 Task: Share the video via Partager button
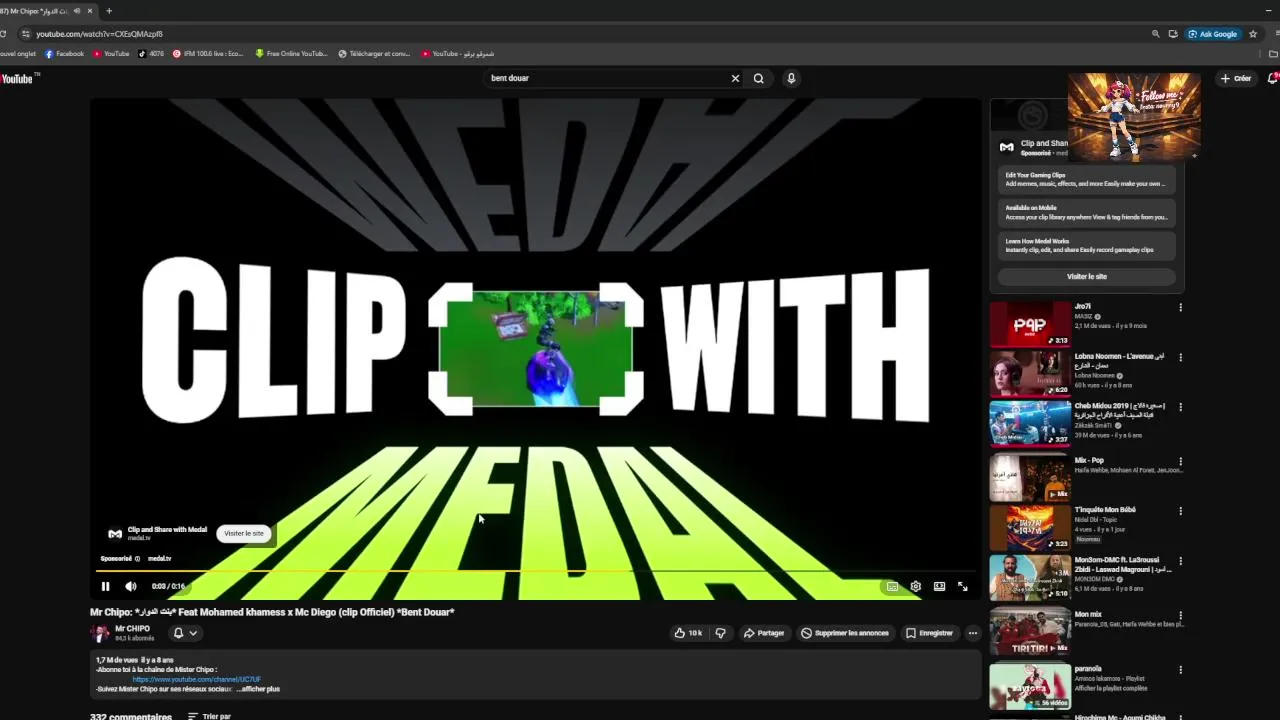click(763, 633)
